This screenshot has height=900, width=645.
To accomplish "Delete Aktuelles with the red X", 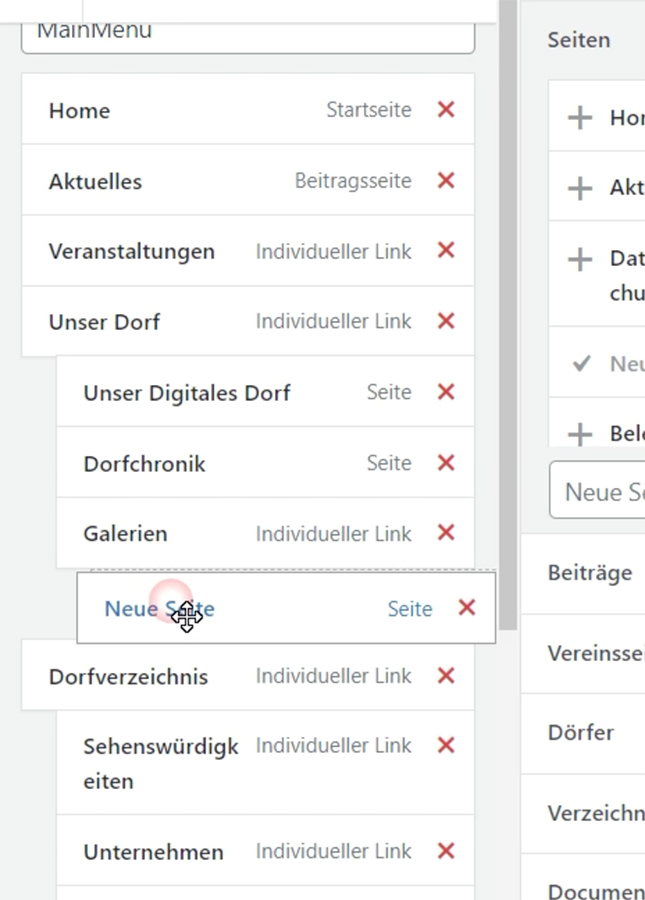I will point(446,181).
